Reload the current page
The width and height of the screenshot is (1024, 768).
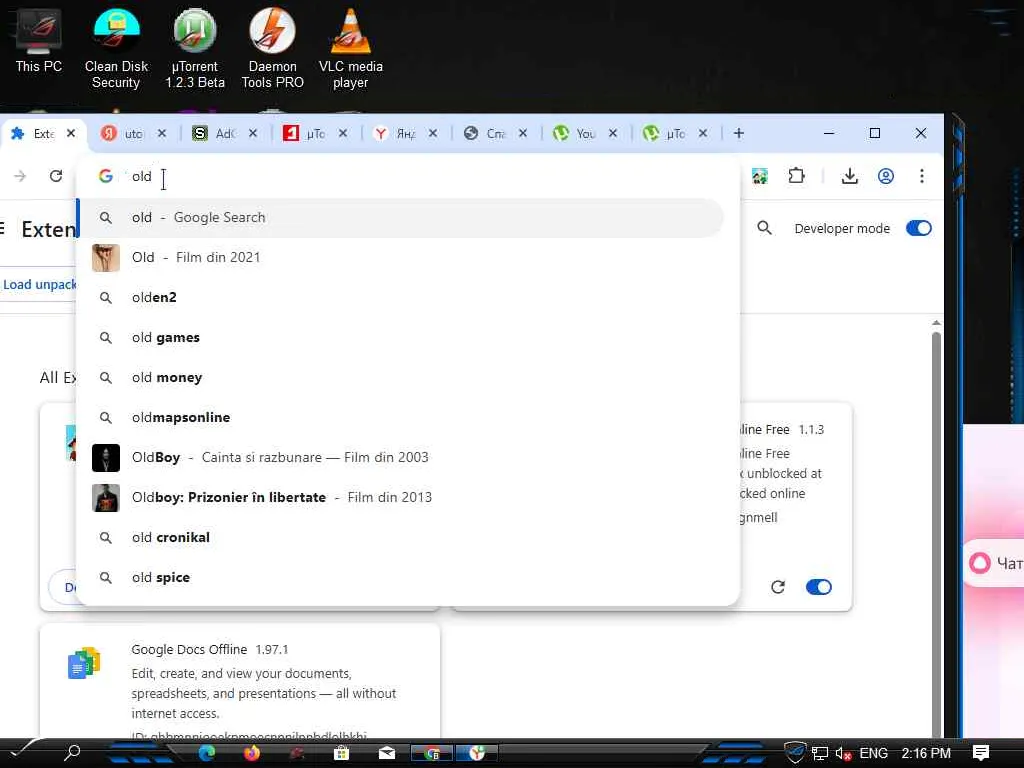56,176
